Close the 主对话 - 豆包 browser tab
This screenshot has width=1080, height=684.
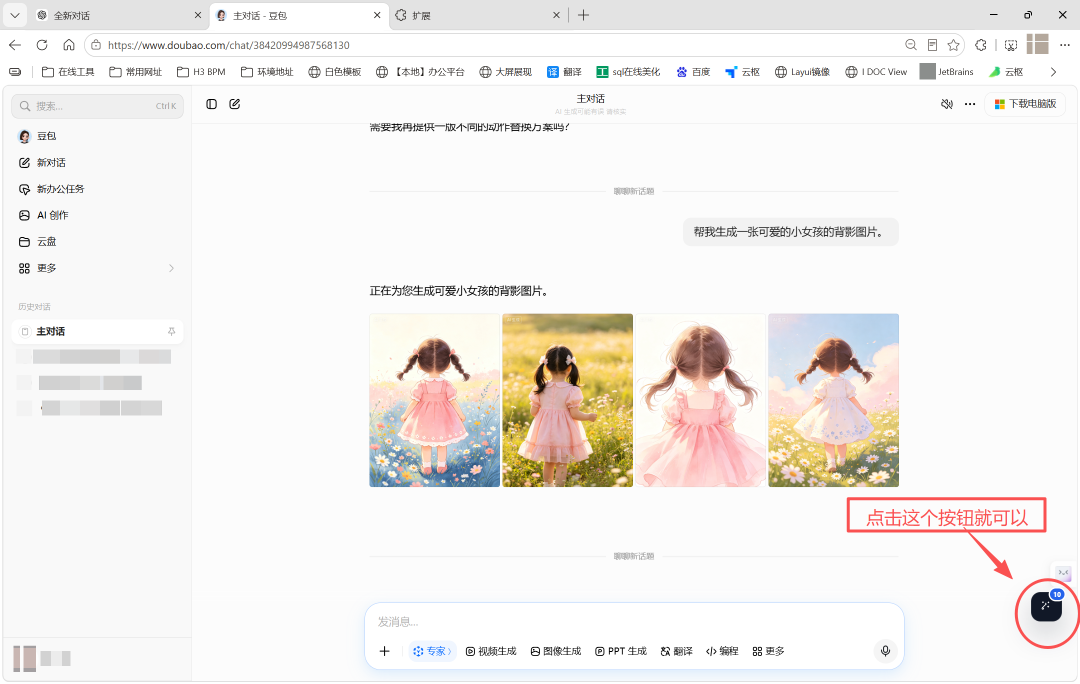pyautogui.click(x=377, y=15)
